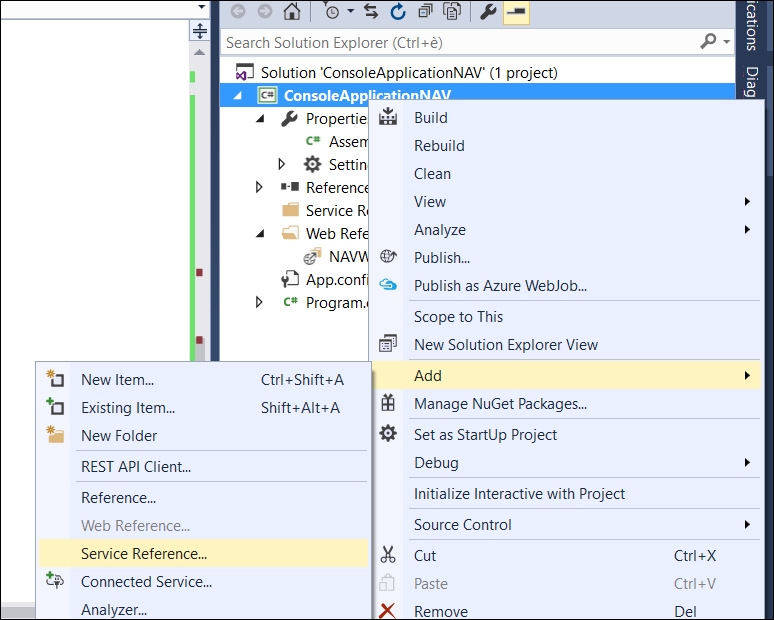Click the Back arrow in Solution Explorer toolbar
This screenshot has width=774, height=620.
pos(238,11)
